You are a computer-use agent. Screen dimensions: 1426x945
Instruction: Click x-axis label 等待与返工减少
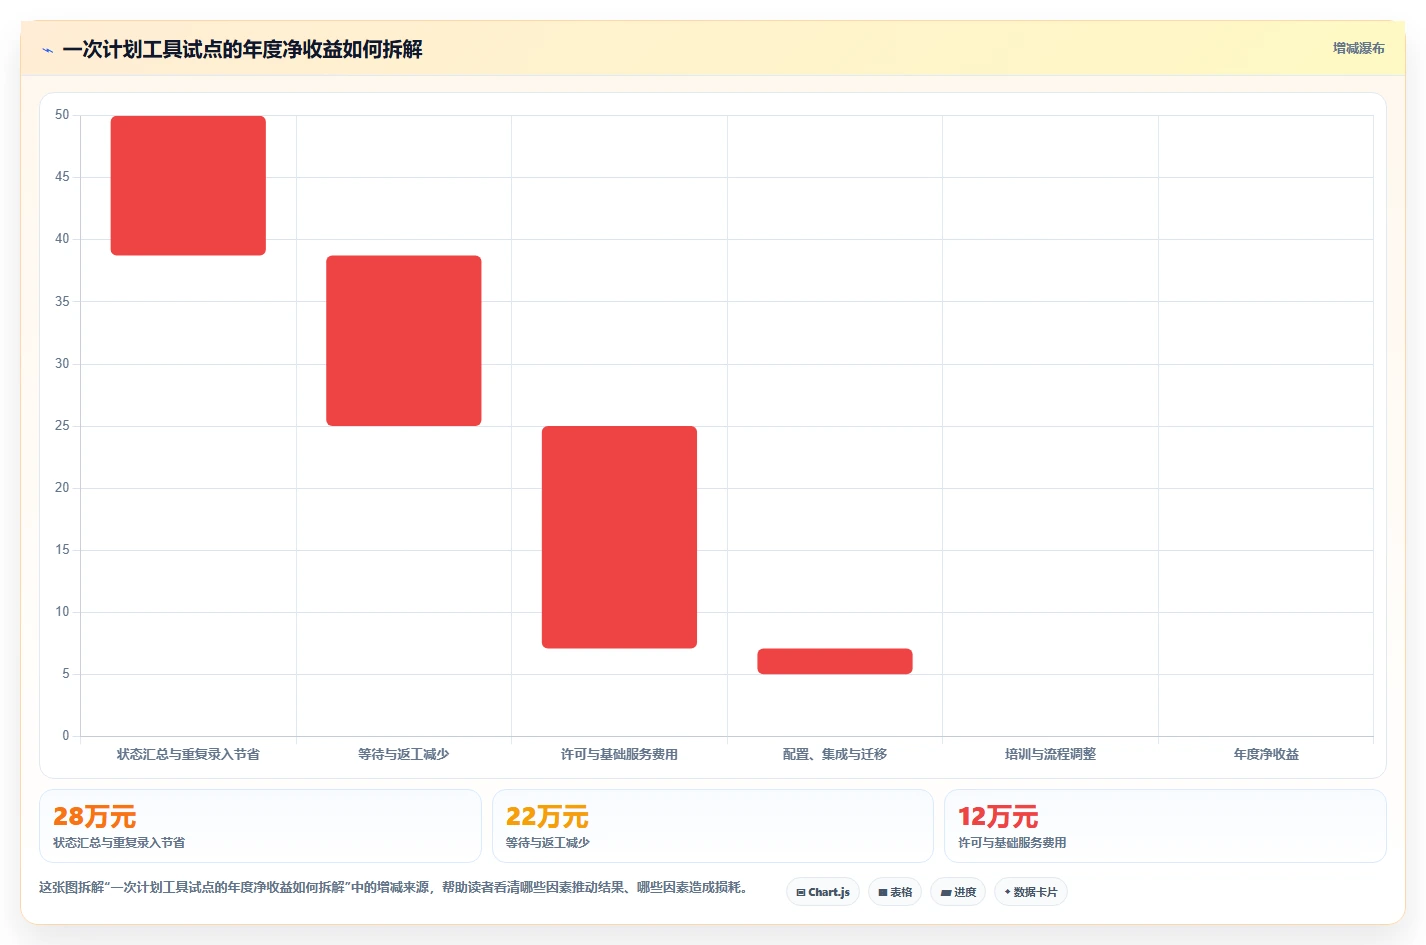pos(404,754)
